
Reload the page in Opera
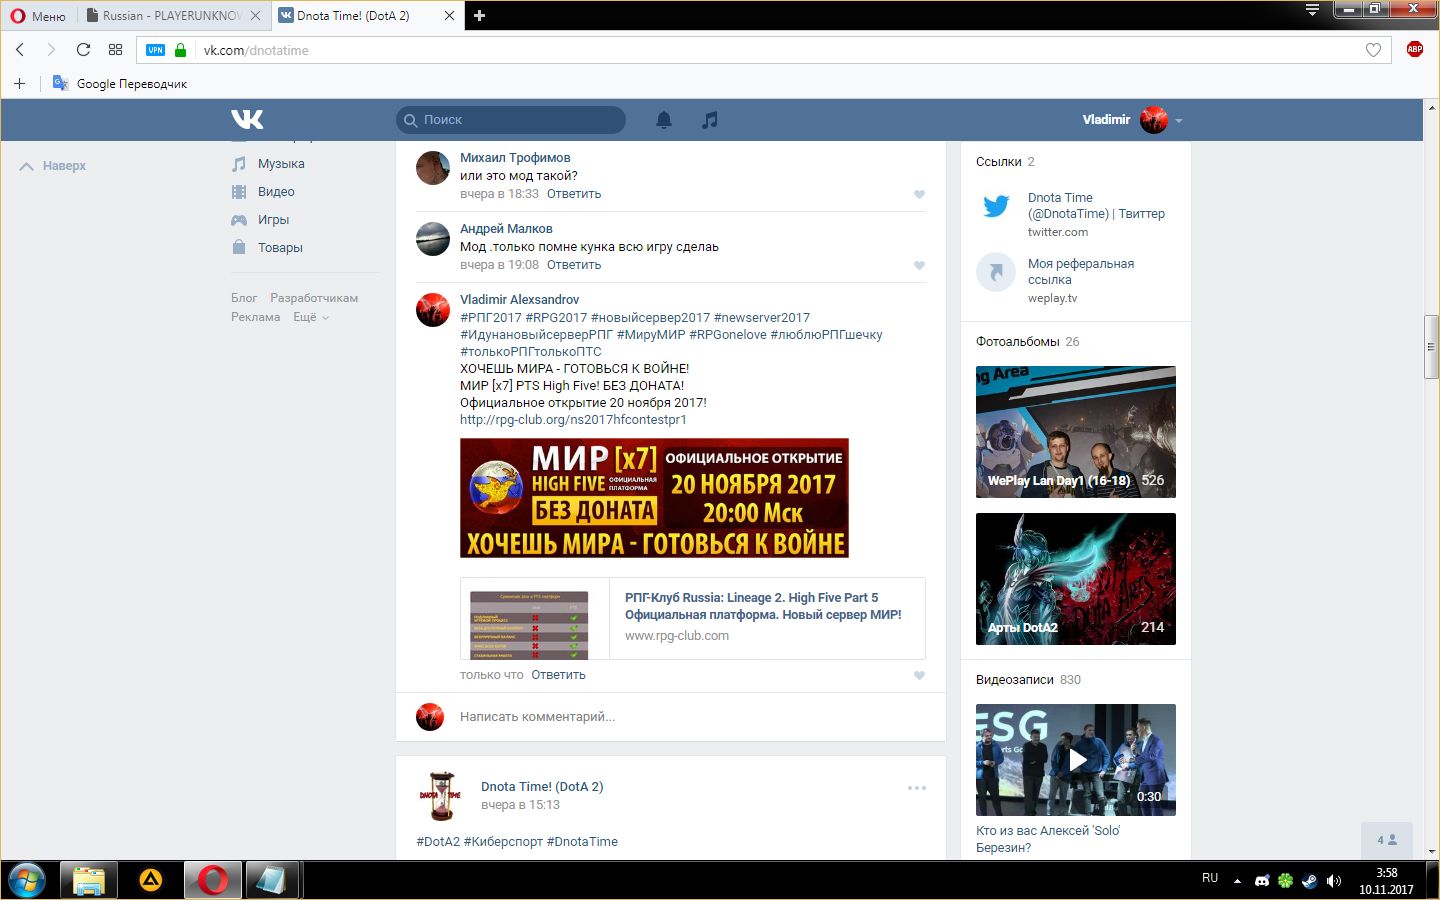click(84, 50)
